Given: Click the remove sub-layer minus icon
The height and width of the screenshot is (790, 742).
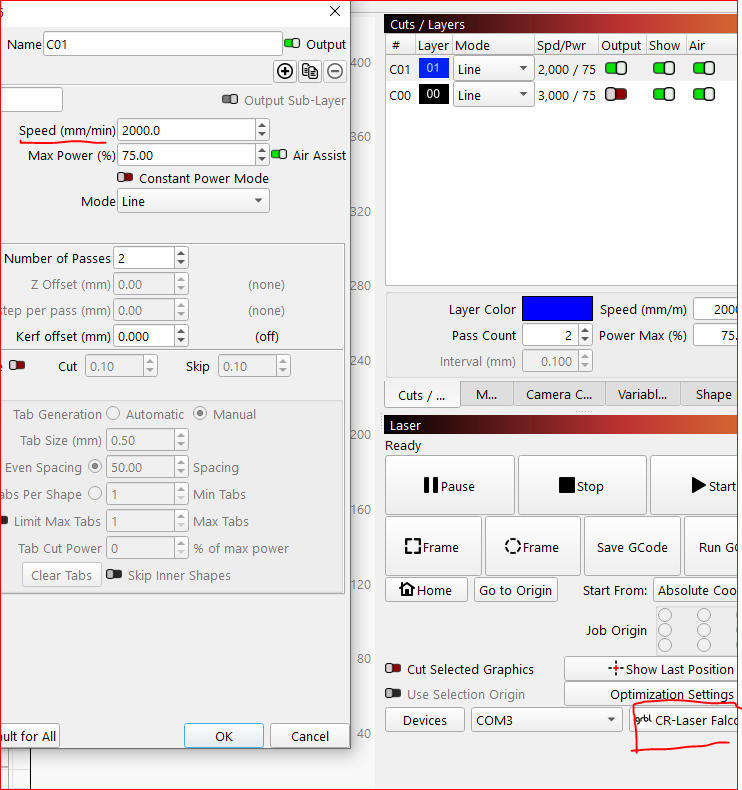Looking at the screenshot, I should pyautogui.click(x=335, y=71).
